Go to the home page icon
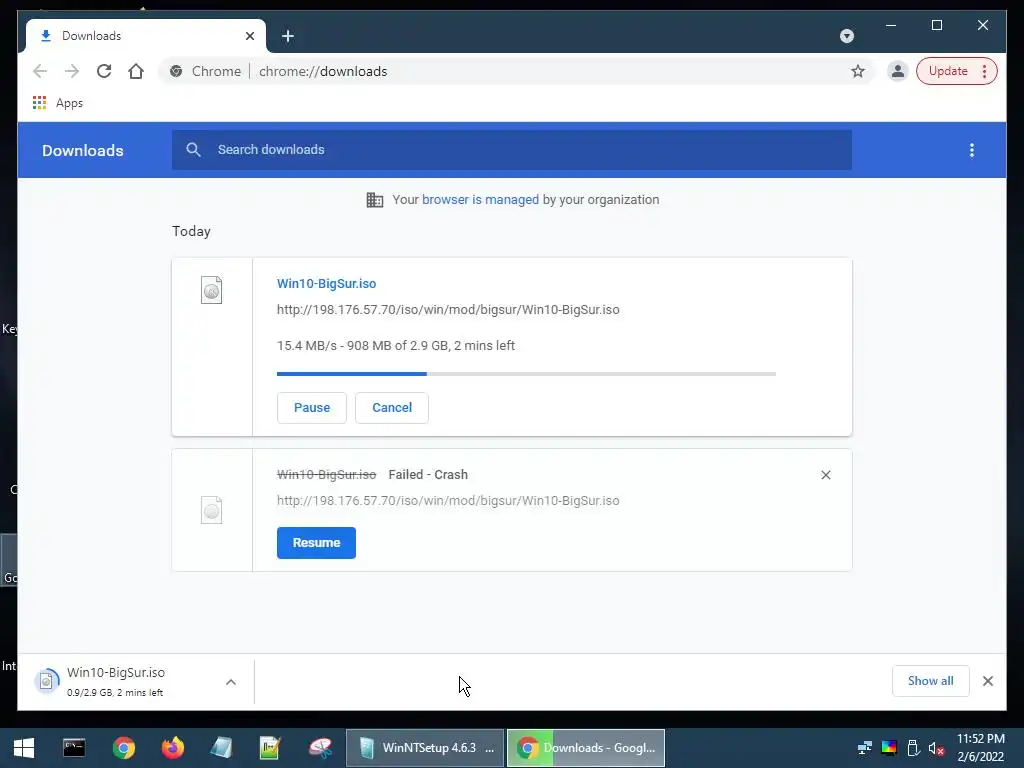 pyautogui.click(x=136, y=71)
